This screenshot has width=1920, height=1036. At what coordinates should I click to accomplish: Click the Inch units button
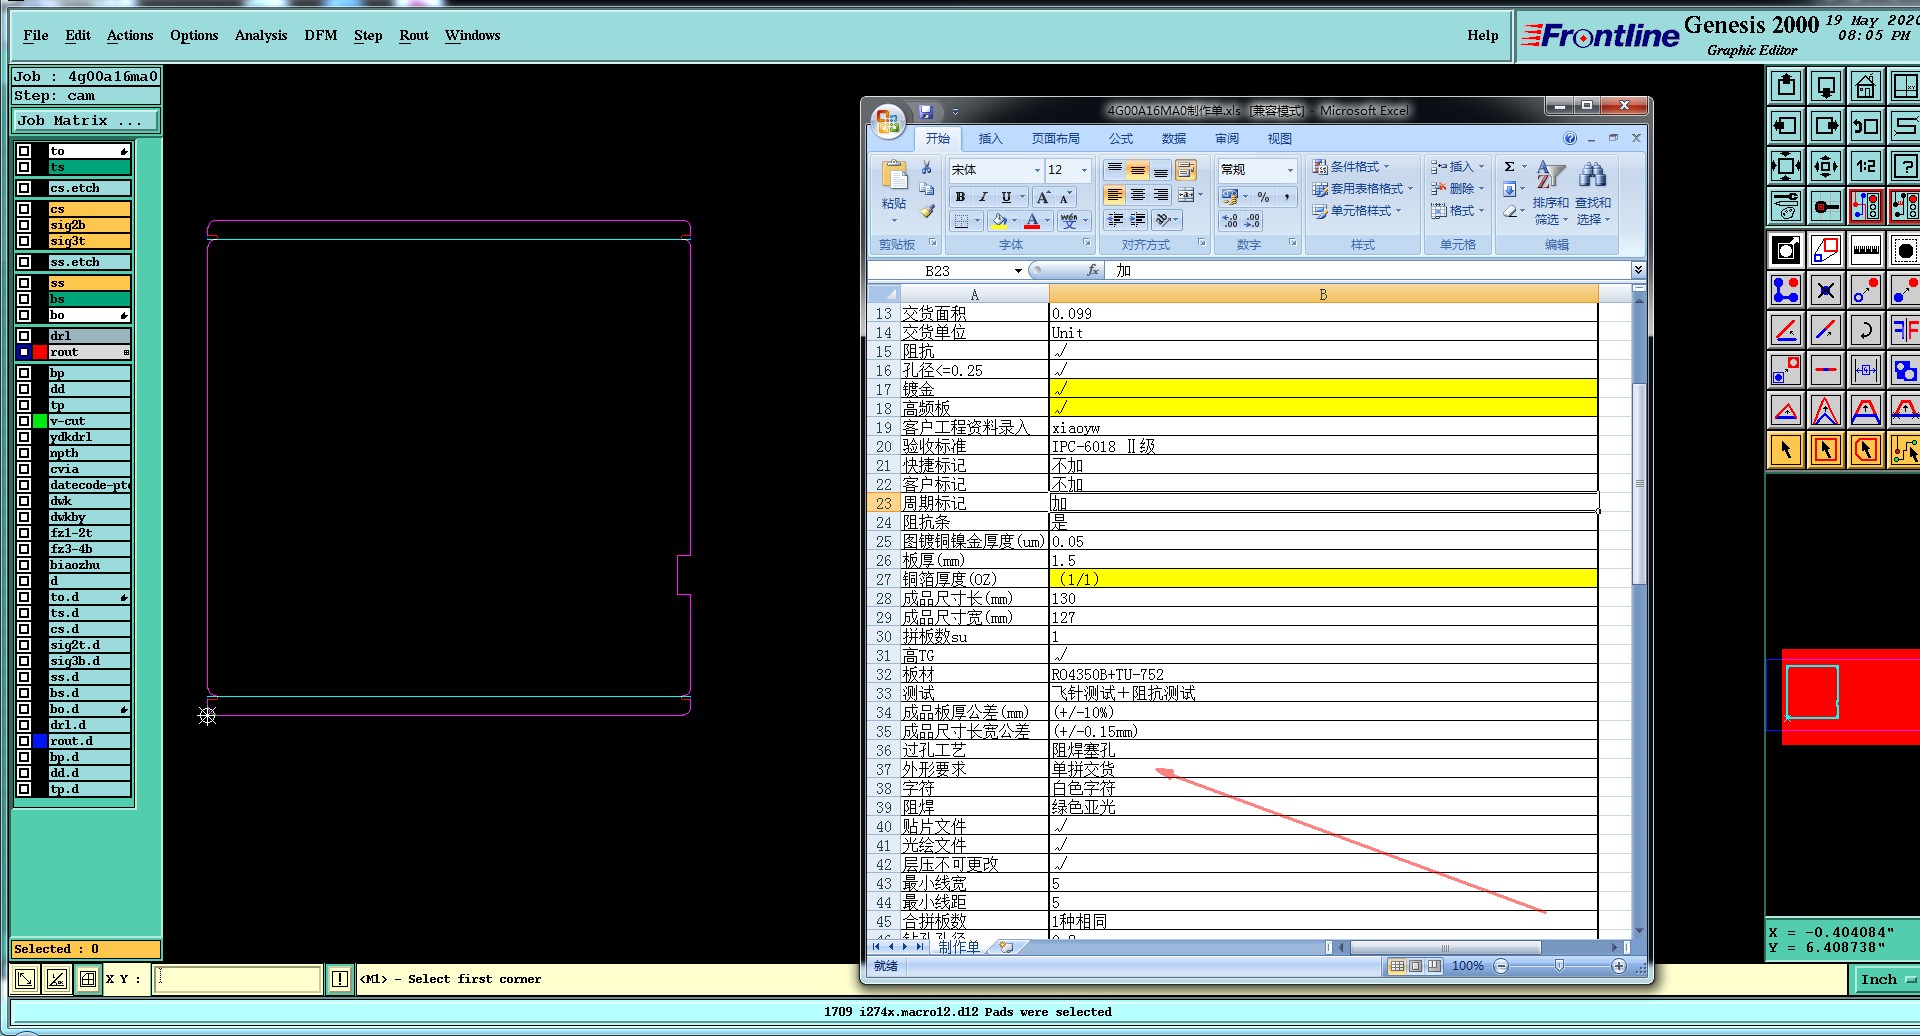coord(1884,980)
